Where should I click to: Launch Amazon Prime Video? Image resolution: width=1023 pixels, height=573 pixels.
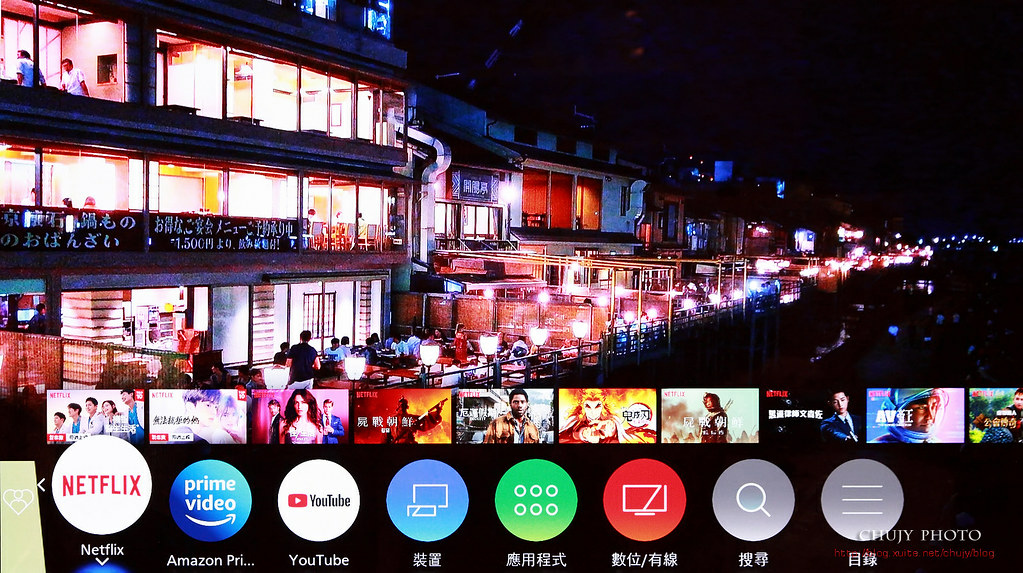210,501
